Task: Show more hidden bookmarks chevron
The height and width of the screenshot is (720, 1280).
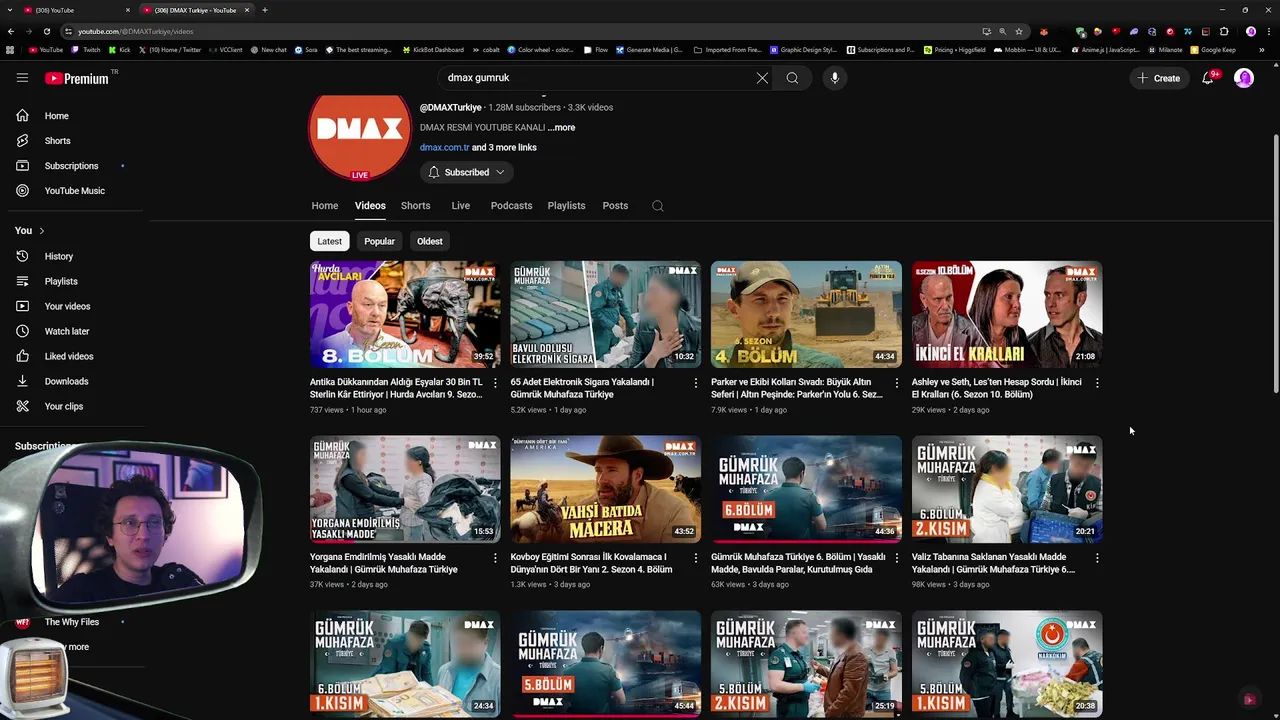Action: (1262, 49)
